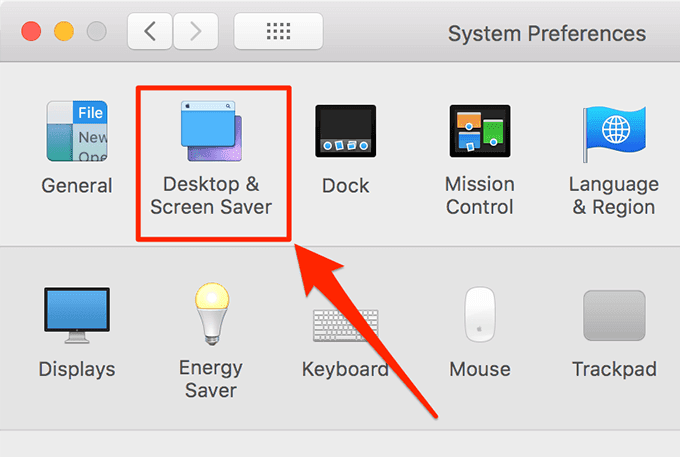
Task: Click the "Language & Region" text label
Action: click(x=614, y=196)
